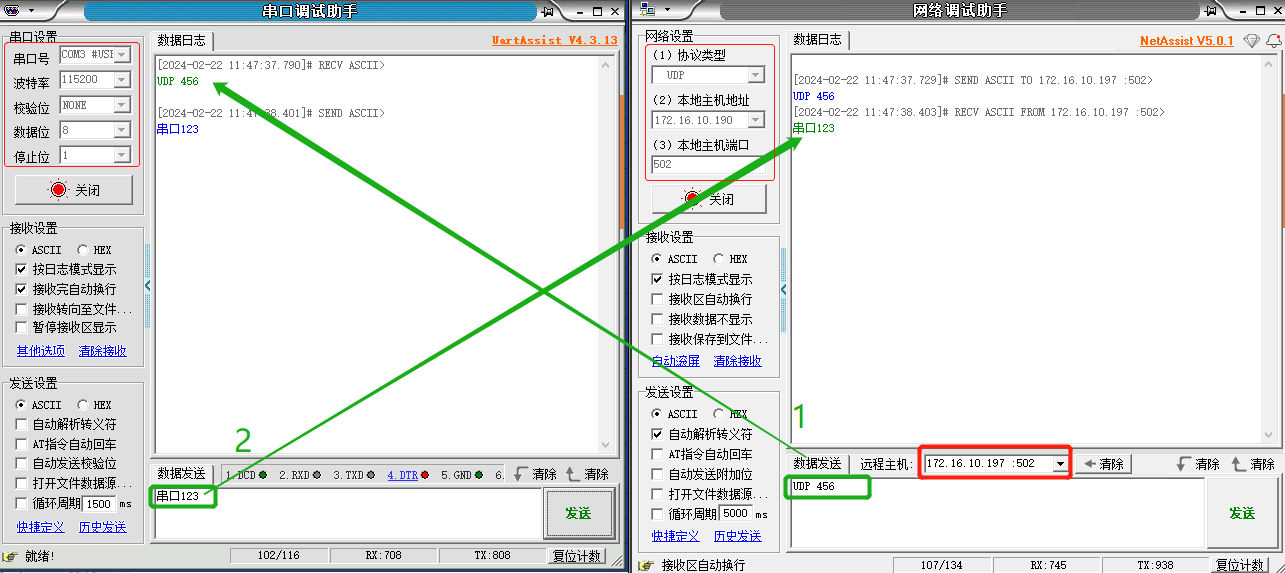This screenshot has height=573, width=1285.
Task: Click the 发送 button in serial assistant
Action: coord(578,513)
